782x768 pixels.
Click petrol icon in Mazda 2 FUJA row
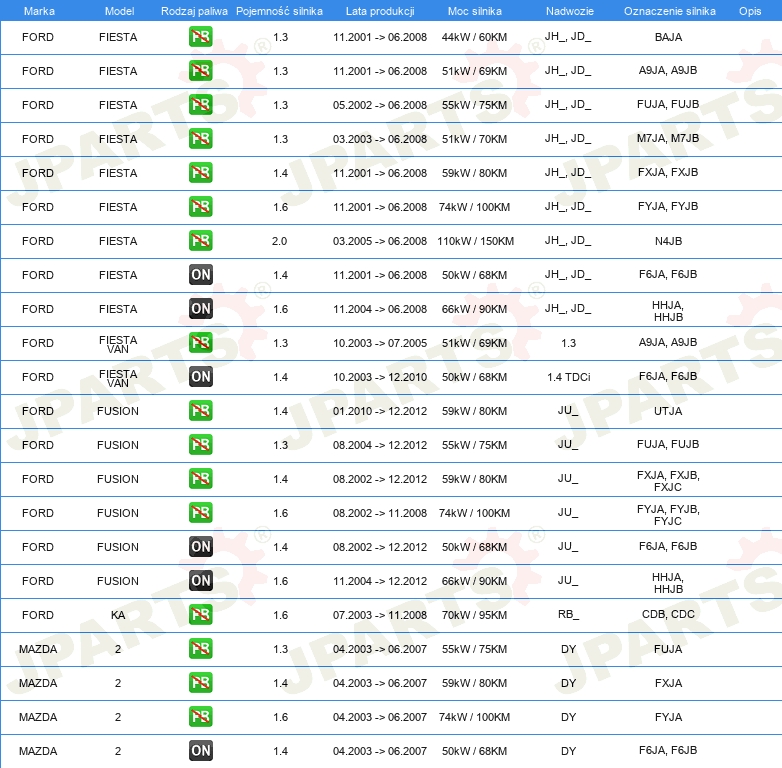pyautogui.click(x=200, y=648)
